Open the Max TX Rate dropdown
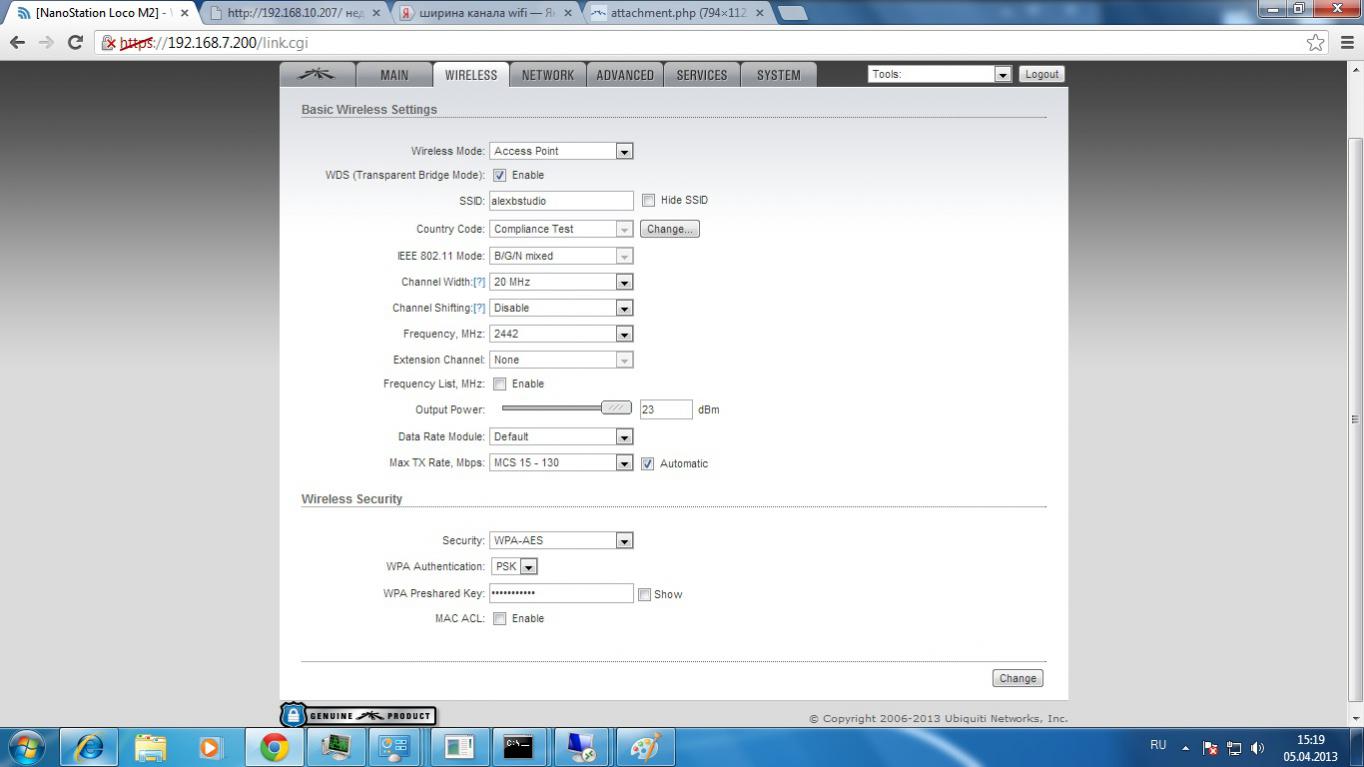Image resolution: width=1364 pixels, height=767 pixels. pos(561,463)
